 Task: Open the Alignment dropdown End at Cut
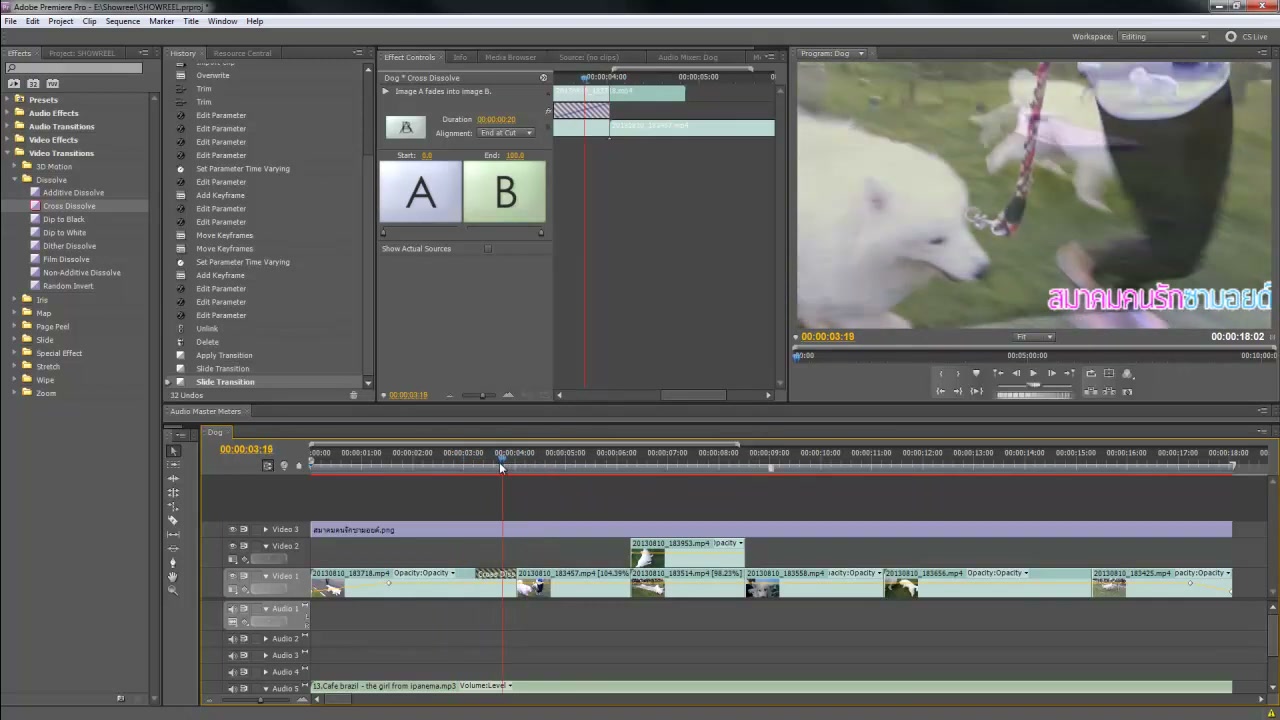[506, 133]
